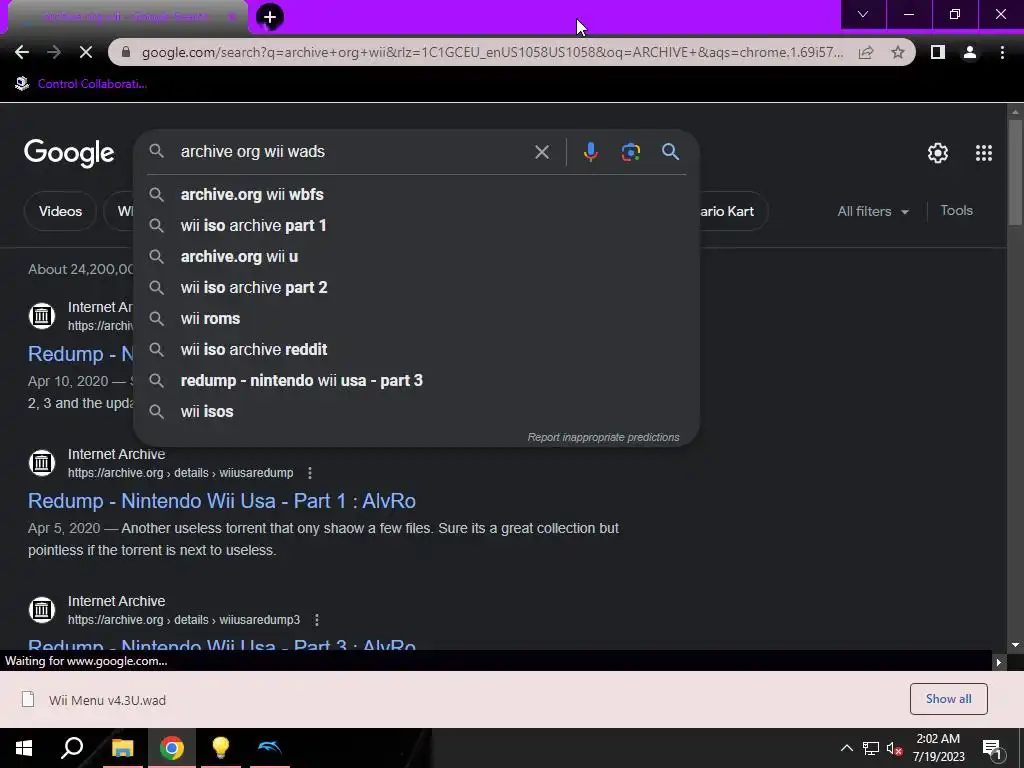This screenshot has width=1024, height=768.
Task: Unmute volume tray icon
Action: point(894,748)
